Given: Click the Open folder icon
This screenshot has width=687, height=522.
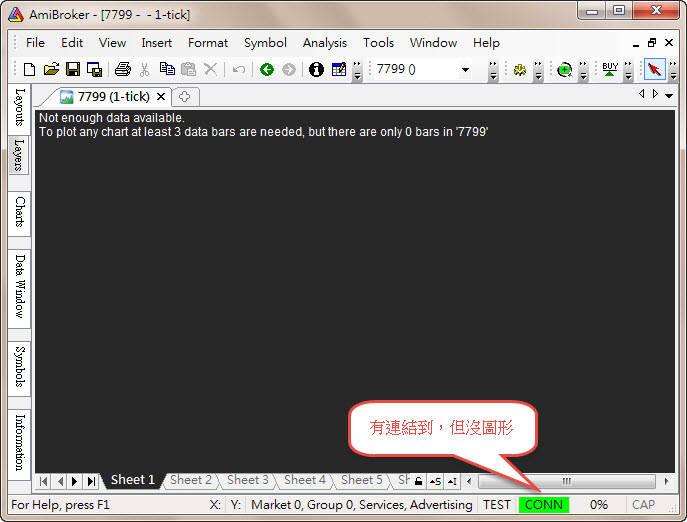Looking at the screenshot, I should (51, 69).
